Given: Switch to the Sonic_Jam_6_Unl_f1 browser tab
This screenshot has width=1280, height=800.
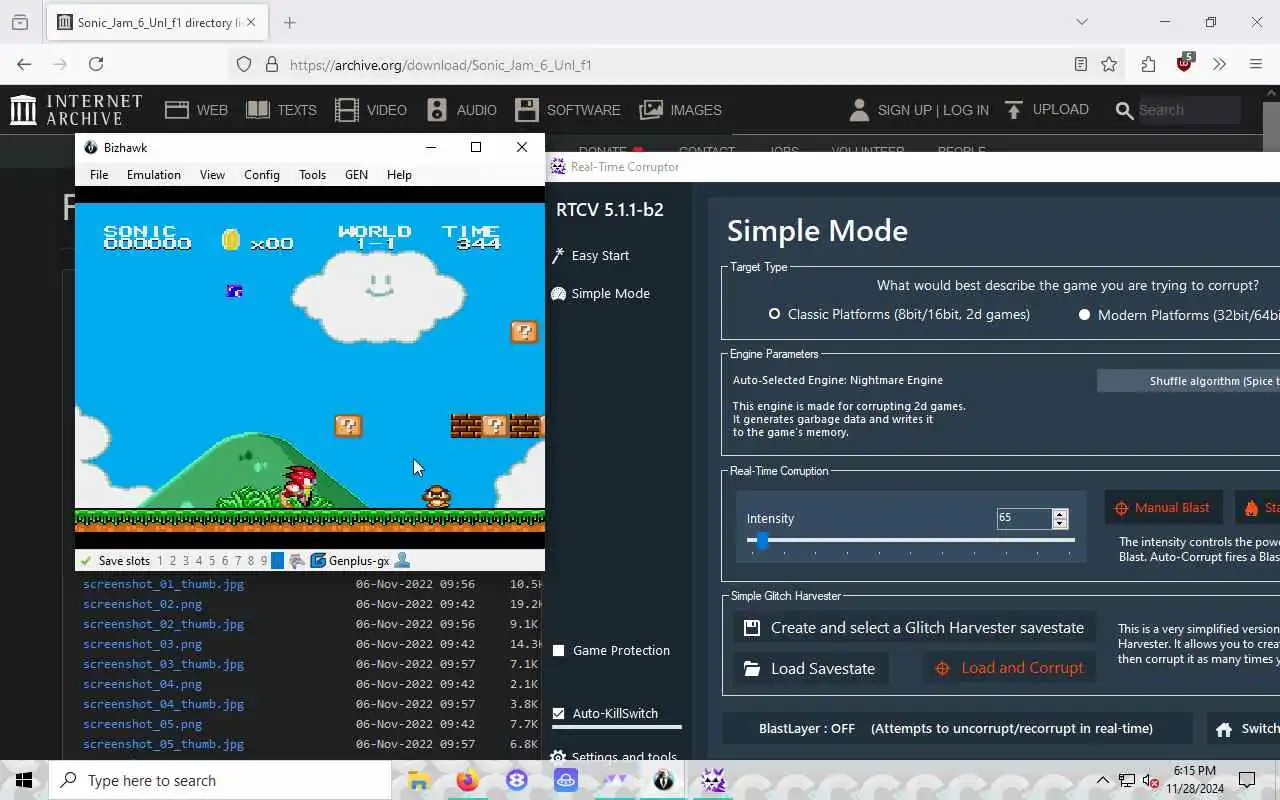Looking at the screenshot, I should (158, 22).
